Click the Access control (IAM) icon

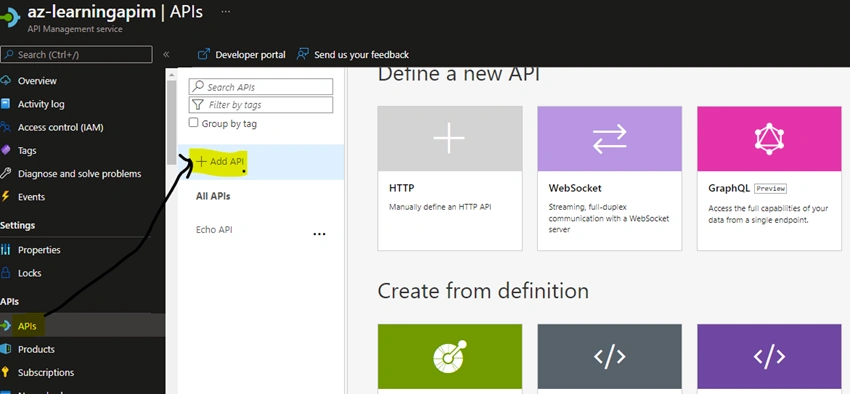pyautogui.click(x=5, y=127)
